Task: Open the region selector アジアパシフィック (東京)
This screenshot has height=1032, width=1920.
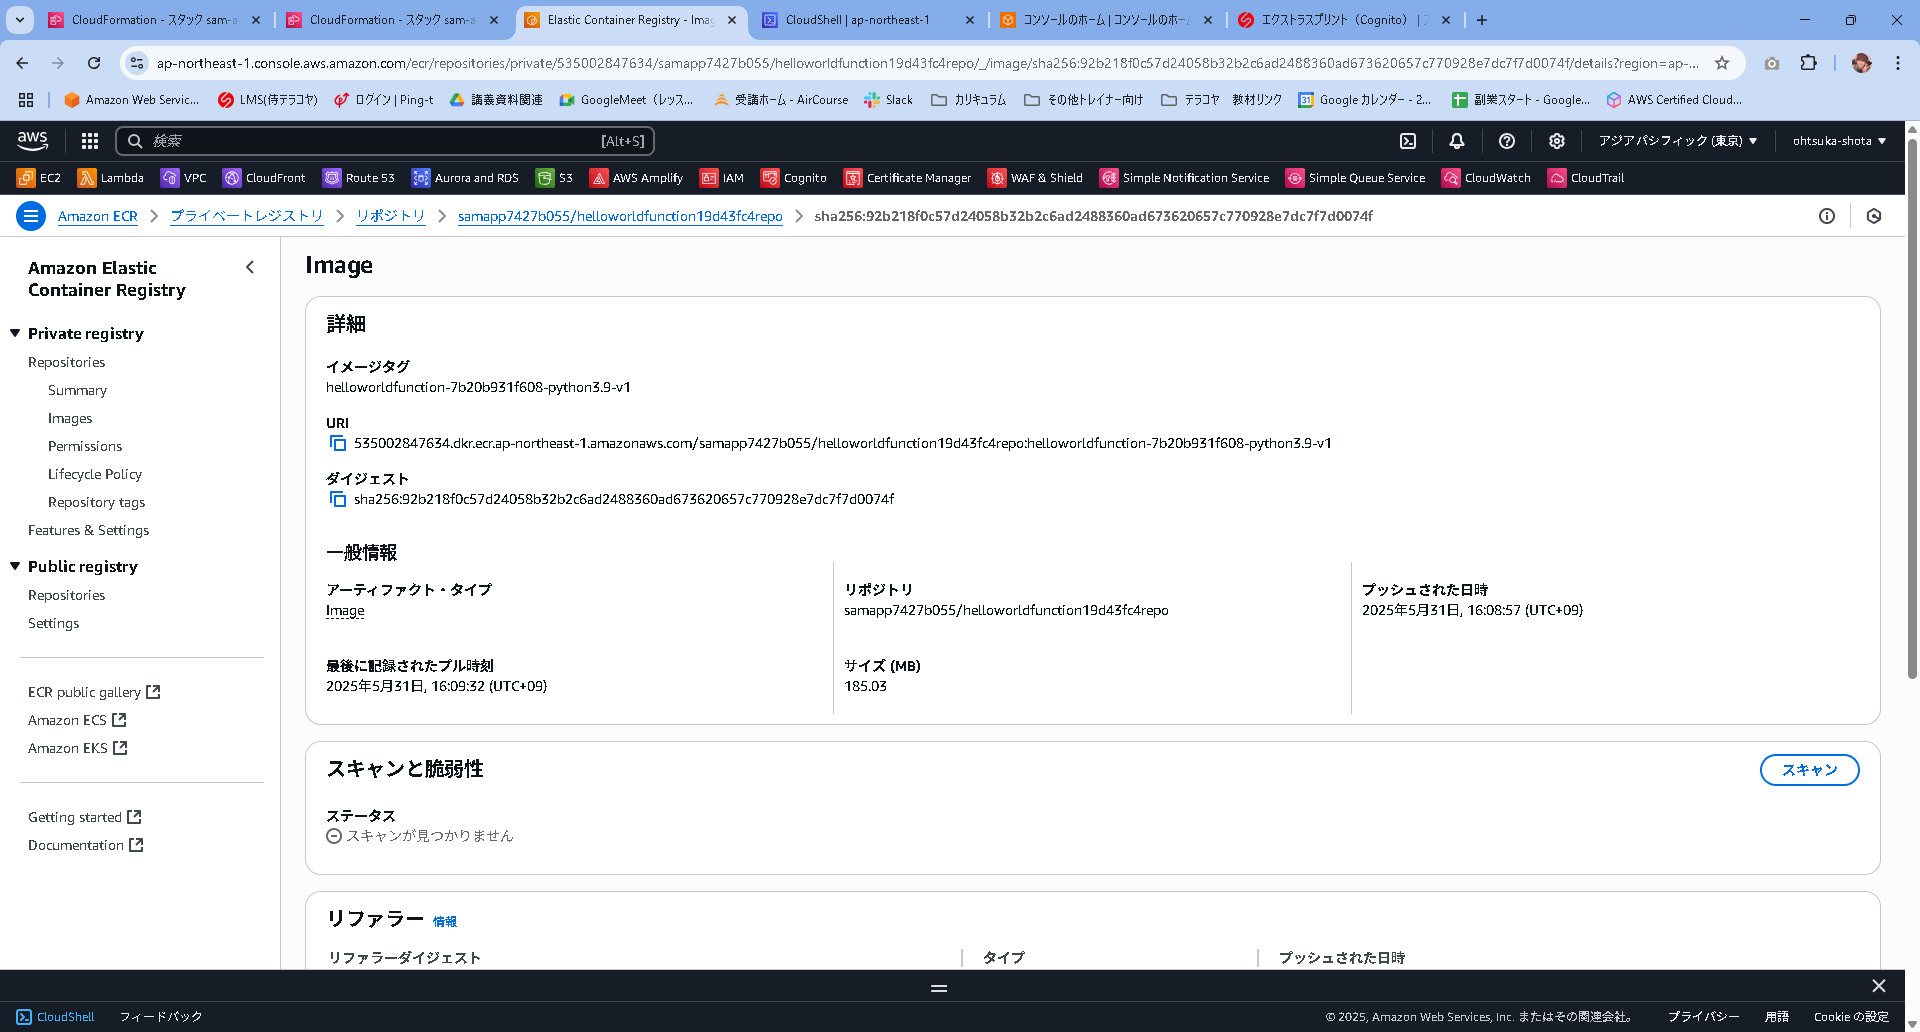Action: (x=1678, y=141)
